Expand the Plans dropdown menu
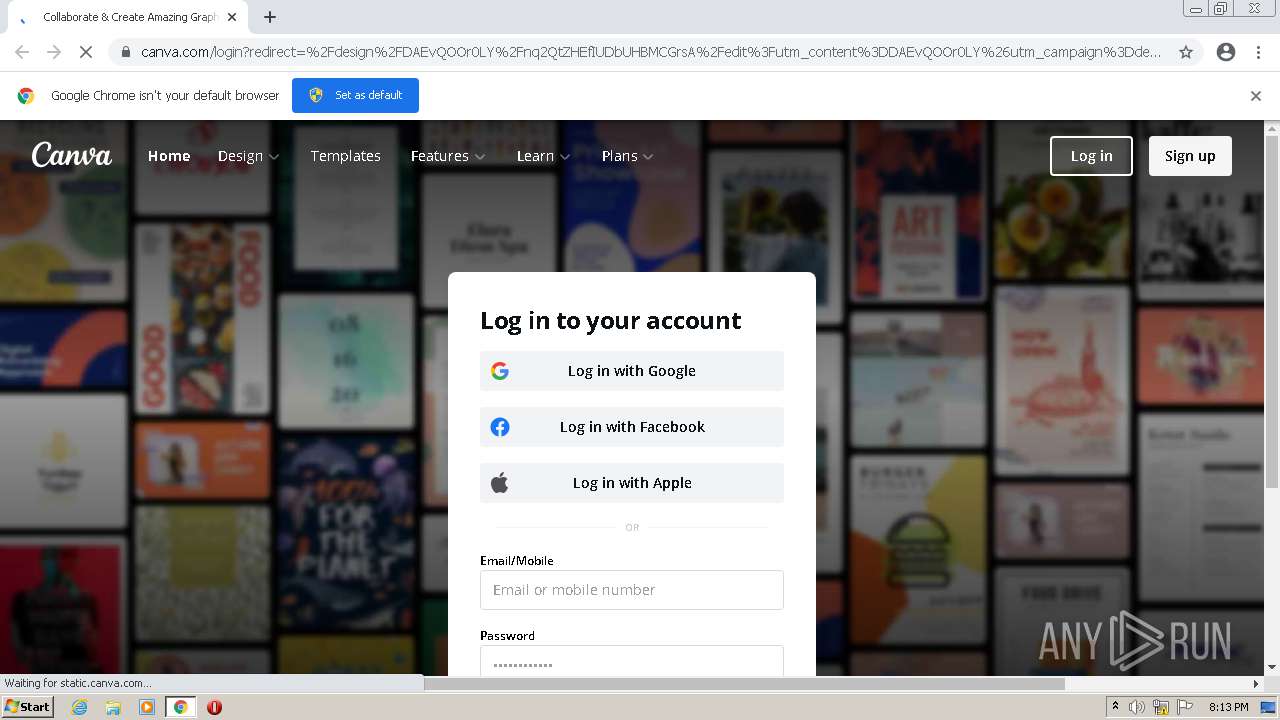This screenshot has height=720, width=1280. pos(627,156)
